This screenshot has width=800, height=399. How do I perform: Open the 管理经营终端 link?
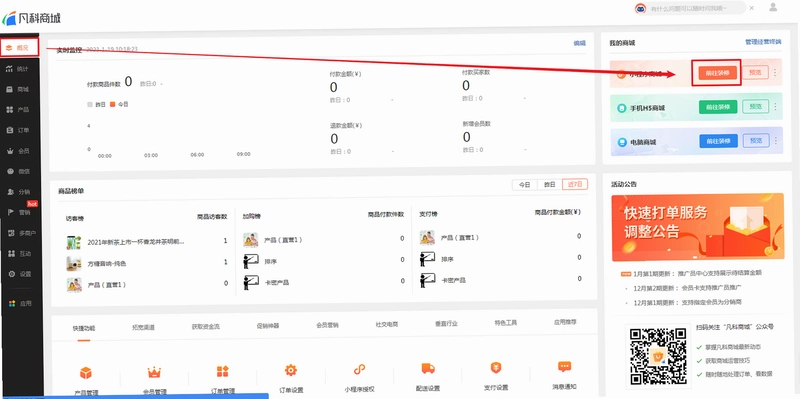[x=763, y=42]
